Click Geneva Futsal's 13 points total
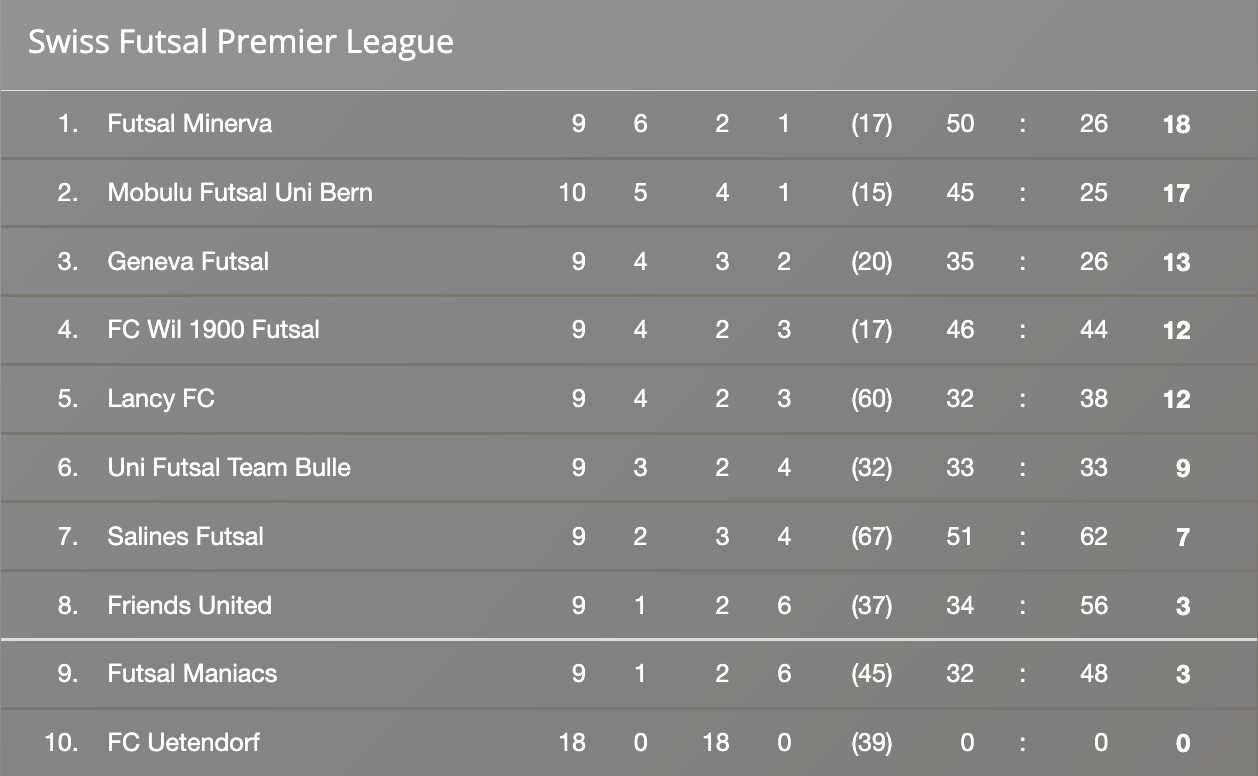 (x=1176, y=262)
